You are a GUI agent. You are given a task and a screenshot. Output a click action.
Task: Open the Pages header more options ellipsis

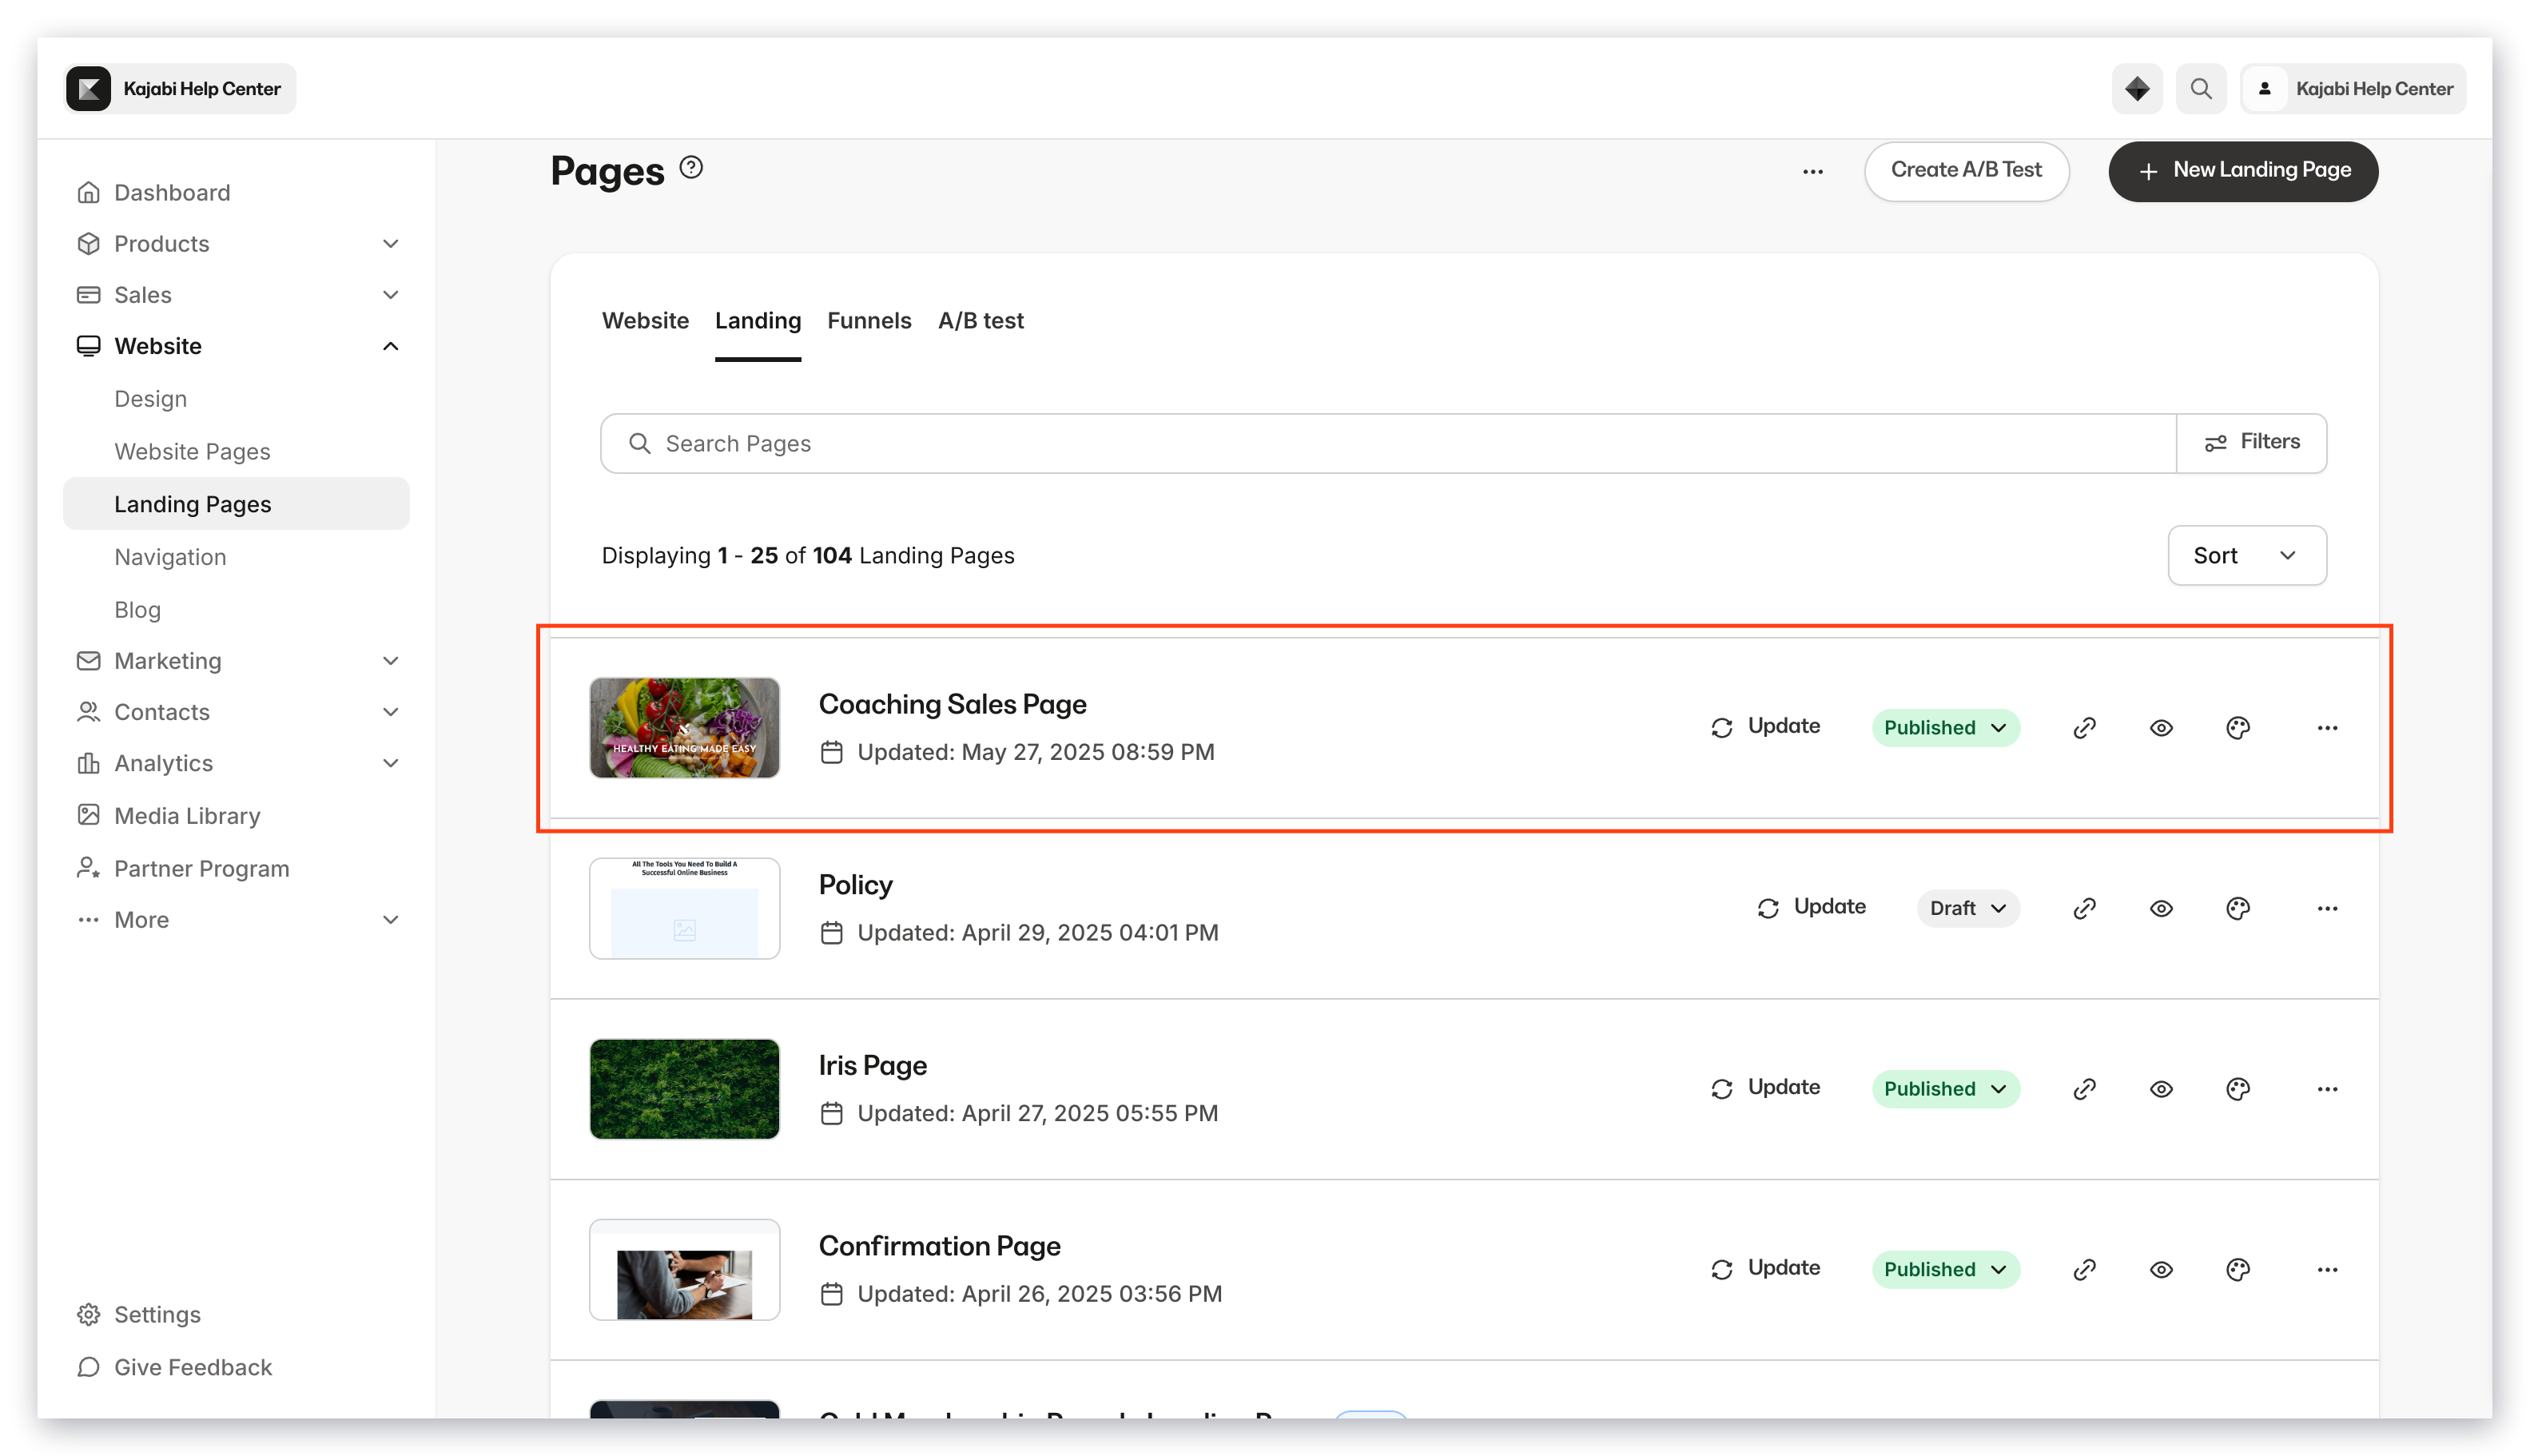point(1812,171)
